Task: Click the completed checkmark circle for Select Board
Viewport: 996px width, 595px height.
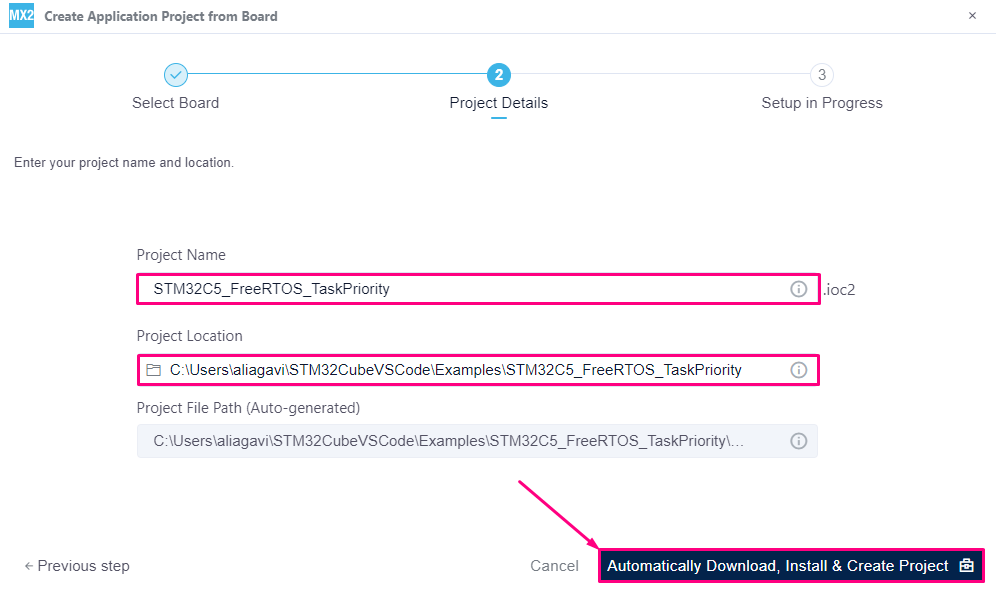Action: [x=176, y=75]
